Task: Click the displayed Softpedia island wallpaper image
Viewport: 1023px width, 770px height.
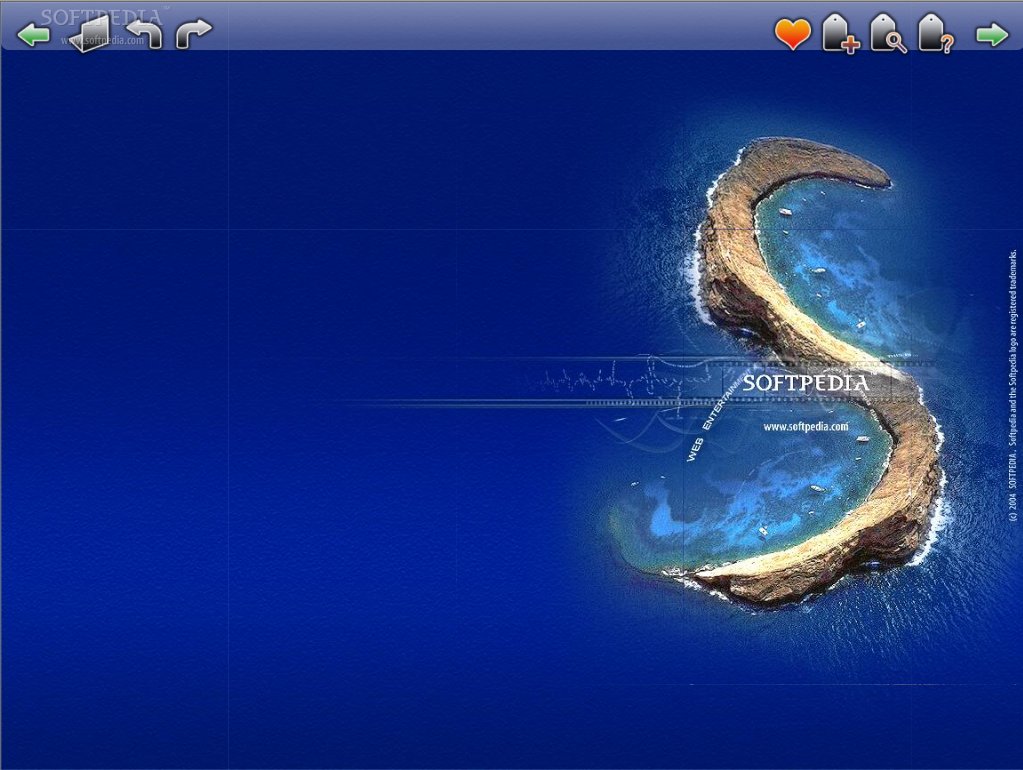Action: (512, 410)
